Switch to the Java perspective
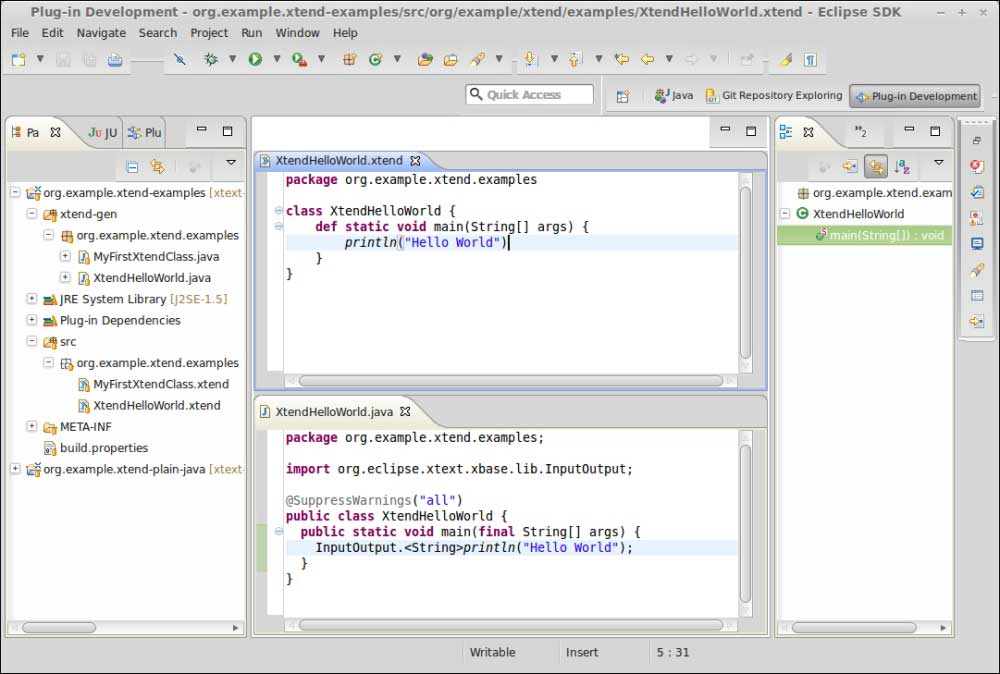 point(674,96)
